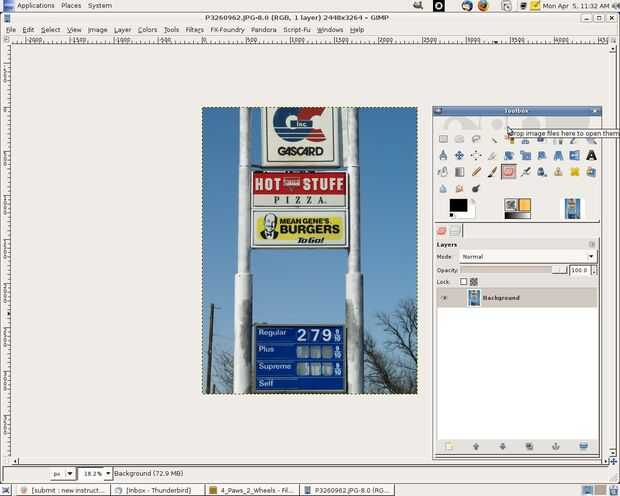The image size is (620, 496).
Task: Select the Background layer row
Action: tap(517, 298)
